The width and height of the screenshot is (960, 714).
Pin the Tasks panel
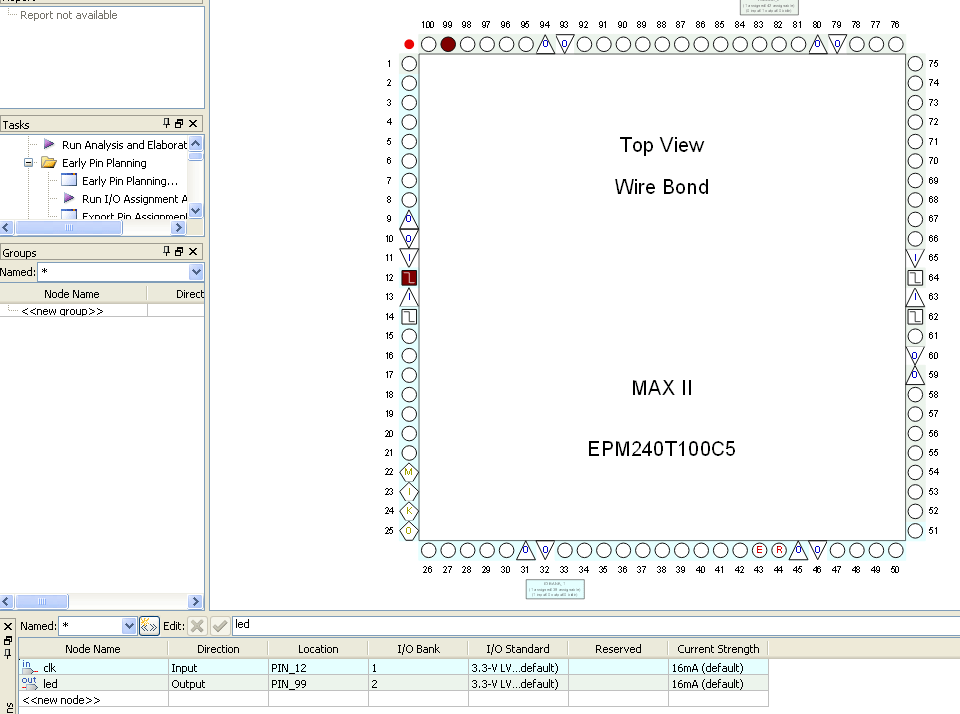(166, 123)
